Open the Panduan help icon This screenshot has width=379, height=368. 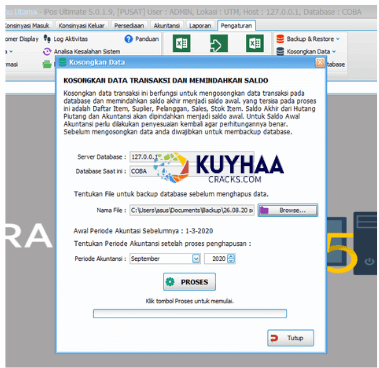pyautogui.click(x=128, y=39)
